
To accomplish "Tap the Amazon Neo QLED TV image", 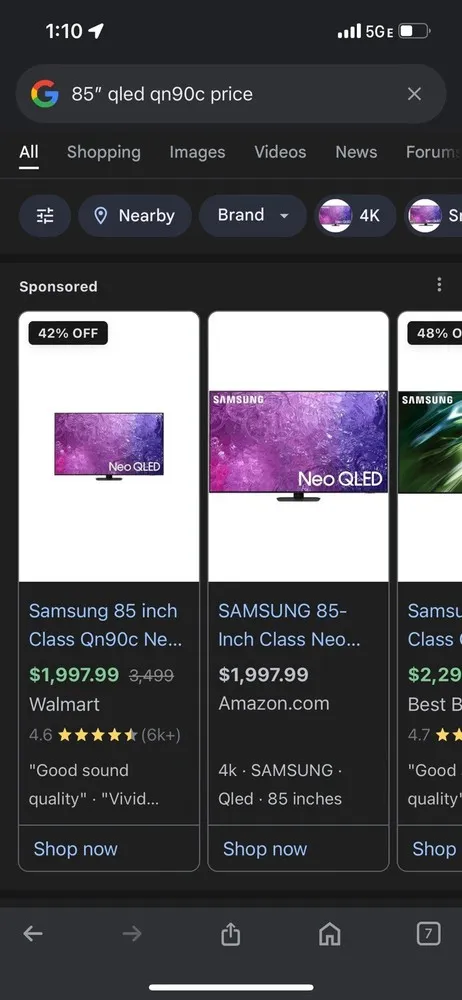I will pos(298,446).
